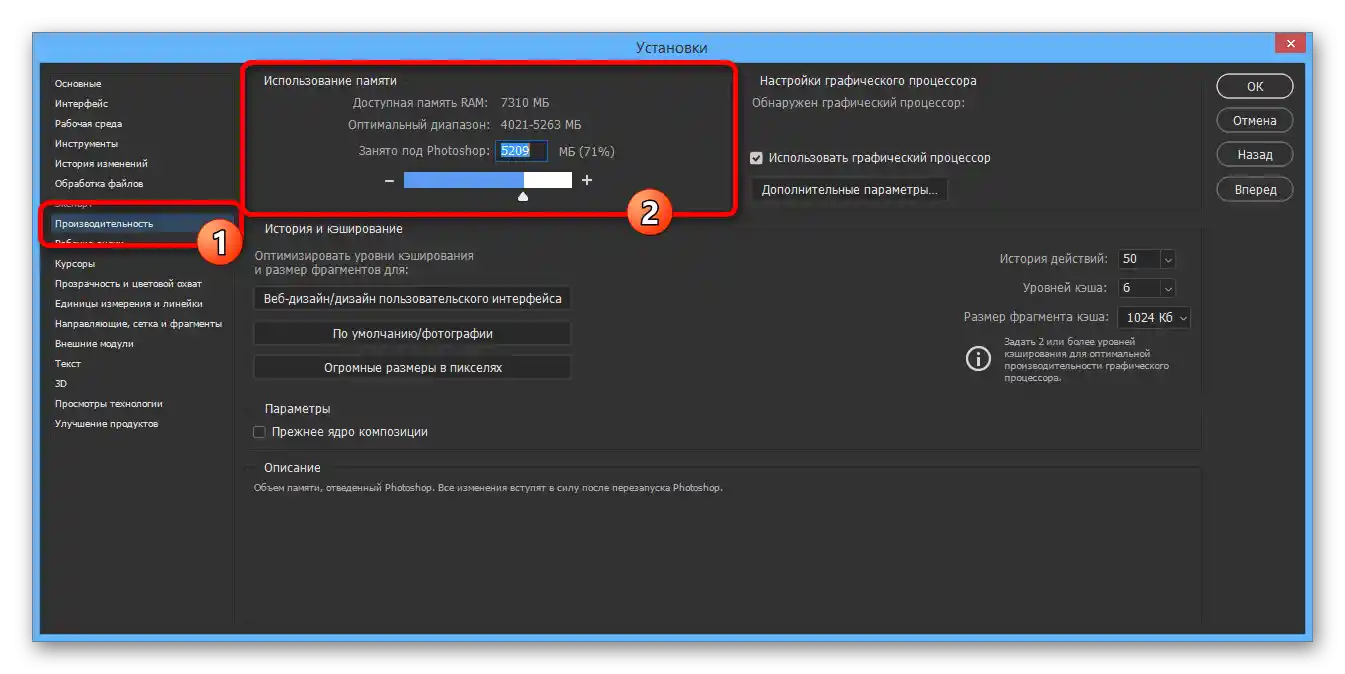This screenshot has width=1345, height=674.
Task: Select the 3D category
Action: [61, 384]
